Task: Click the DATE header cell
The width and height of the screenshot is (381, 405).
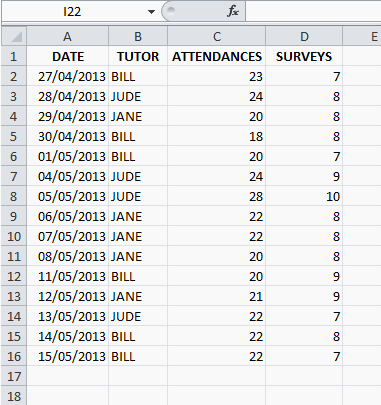Action: point(68,56)
